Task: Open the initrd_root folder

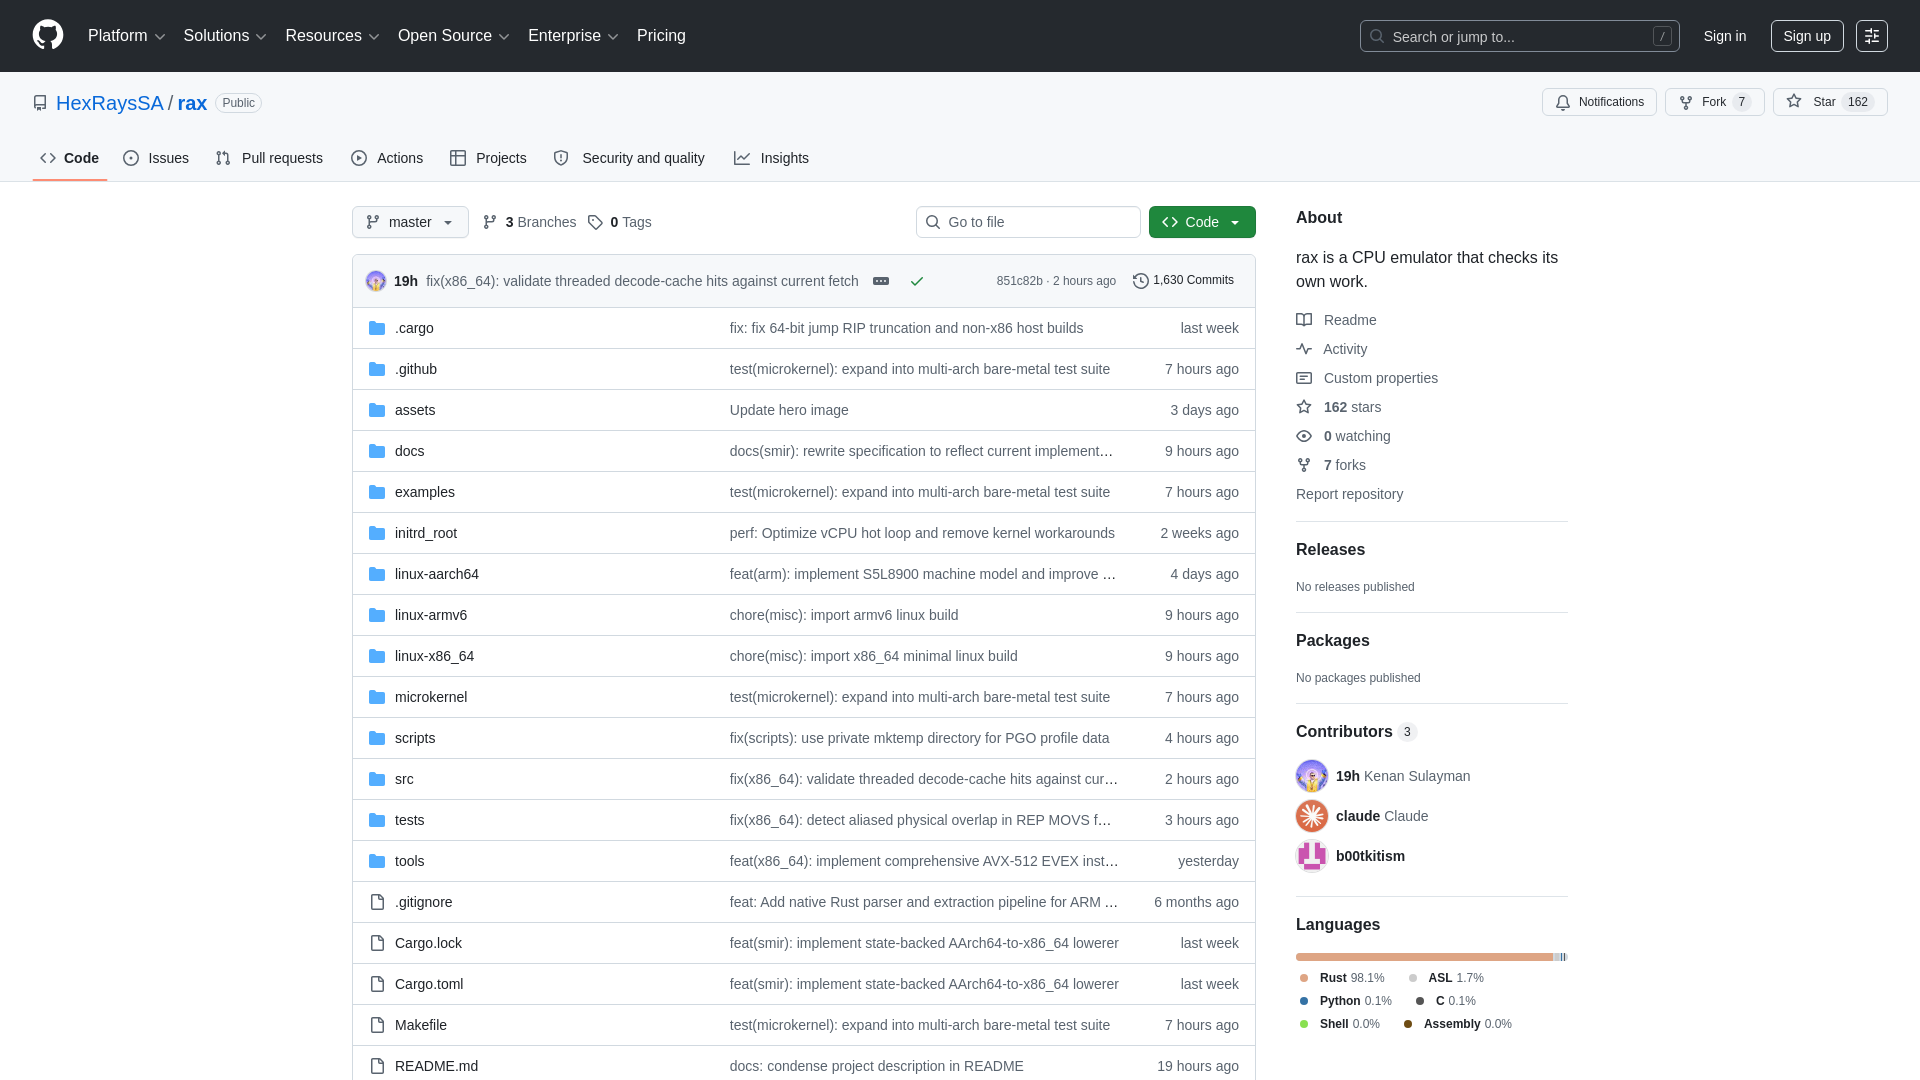Action: tap(426, 533)
